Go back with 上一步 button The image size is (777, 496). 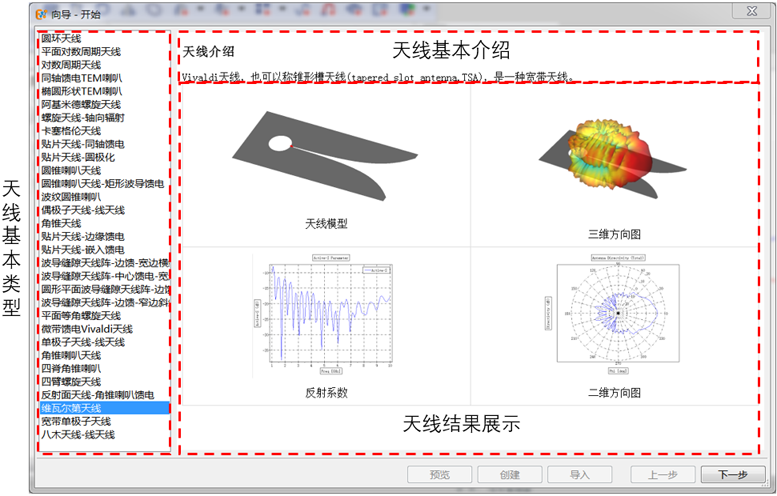click(x=663, y=475)
